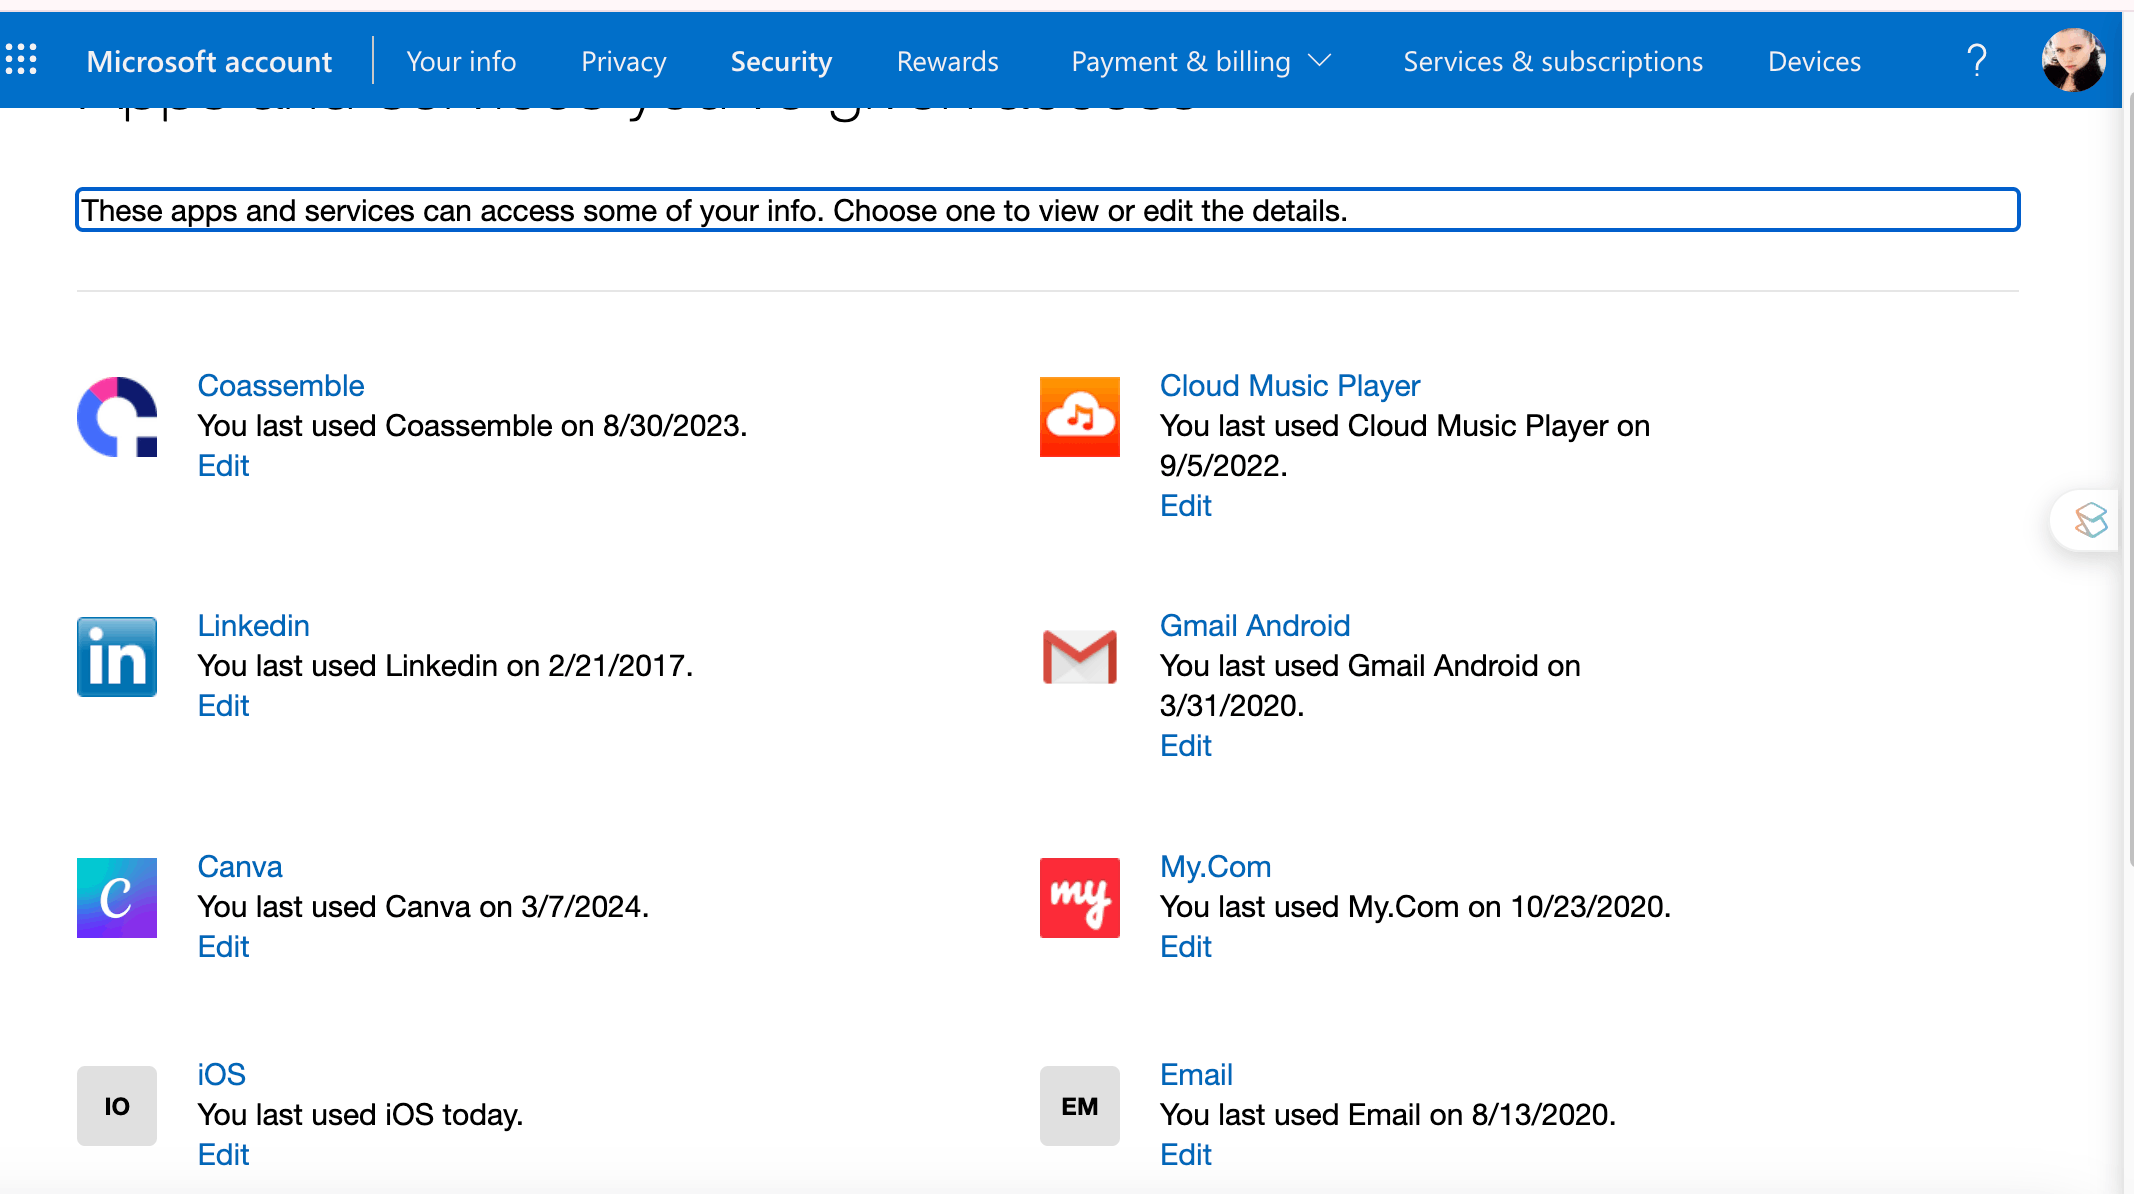Edit My.Com access permissions

click(1186, 947)
